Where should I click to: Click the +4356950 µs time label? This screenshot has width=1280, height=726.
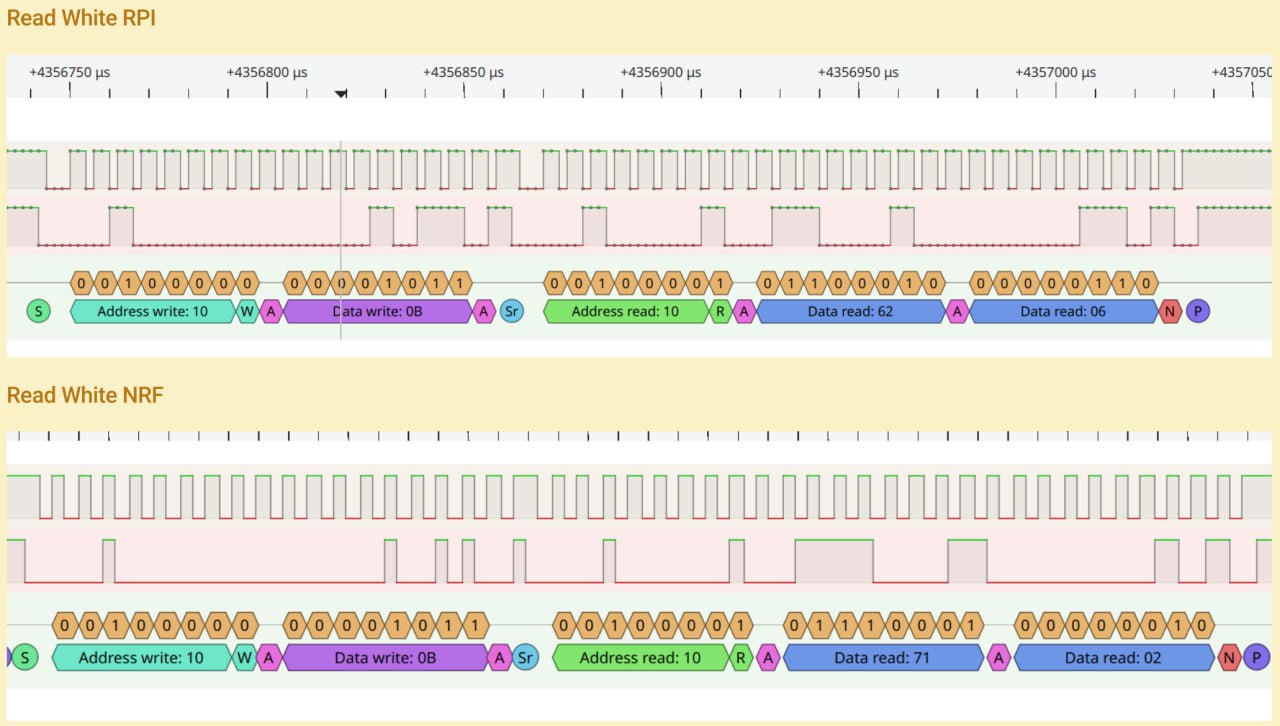click(858, 73)
